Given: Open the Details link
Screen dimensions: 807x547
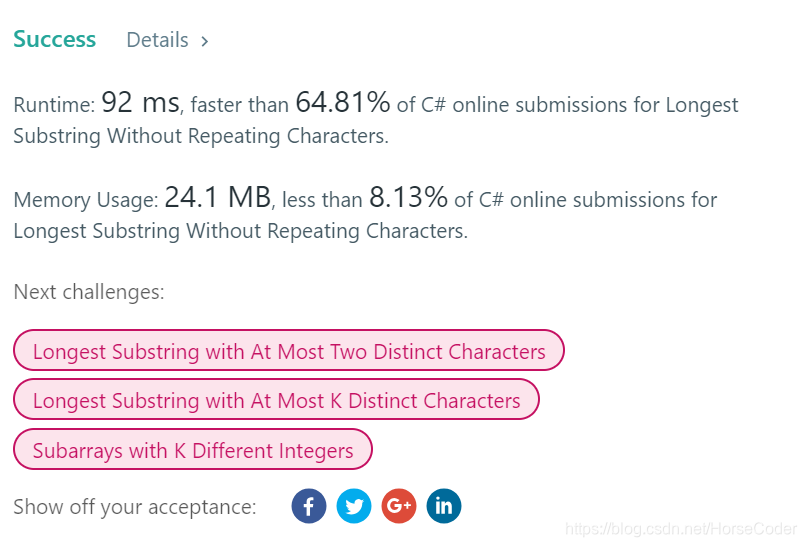Looking at the screenshot, I should click(157, 40).
